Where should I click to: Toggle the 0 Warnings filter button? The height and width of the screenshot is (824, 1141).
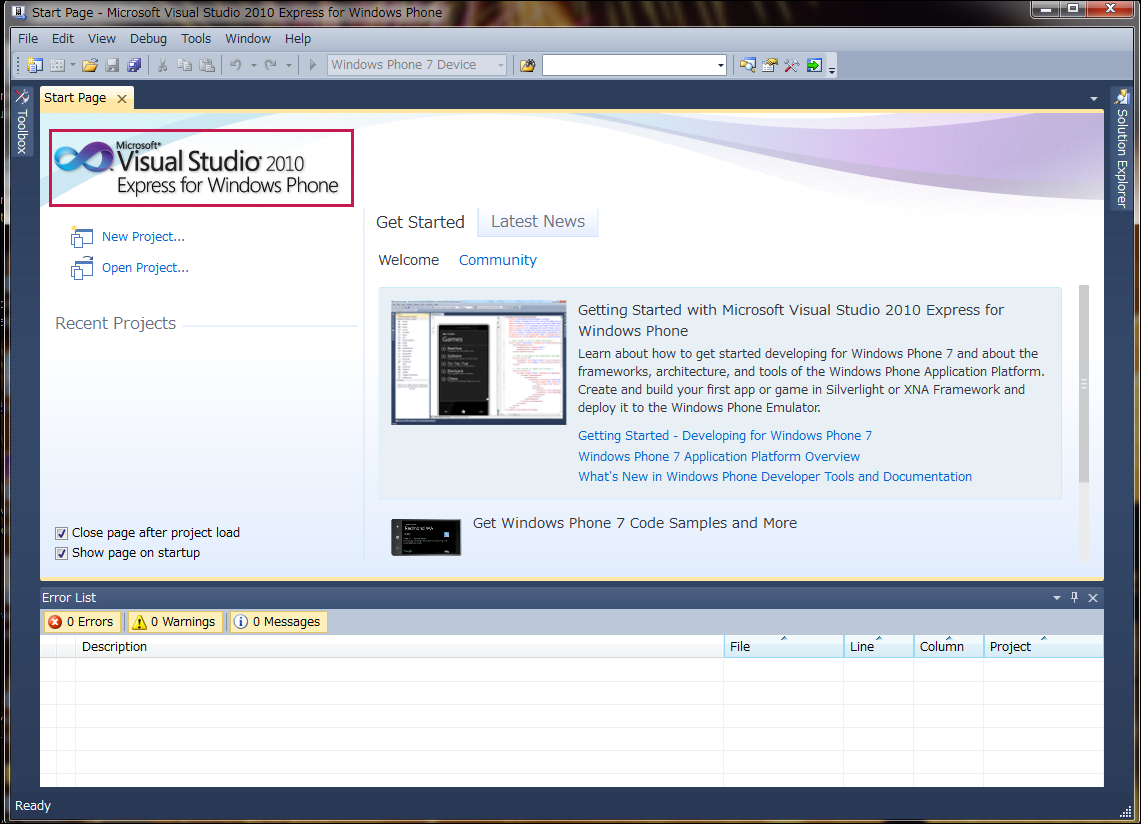click(175, 622)
